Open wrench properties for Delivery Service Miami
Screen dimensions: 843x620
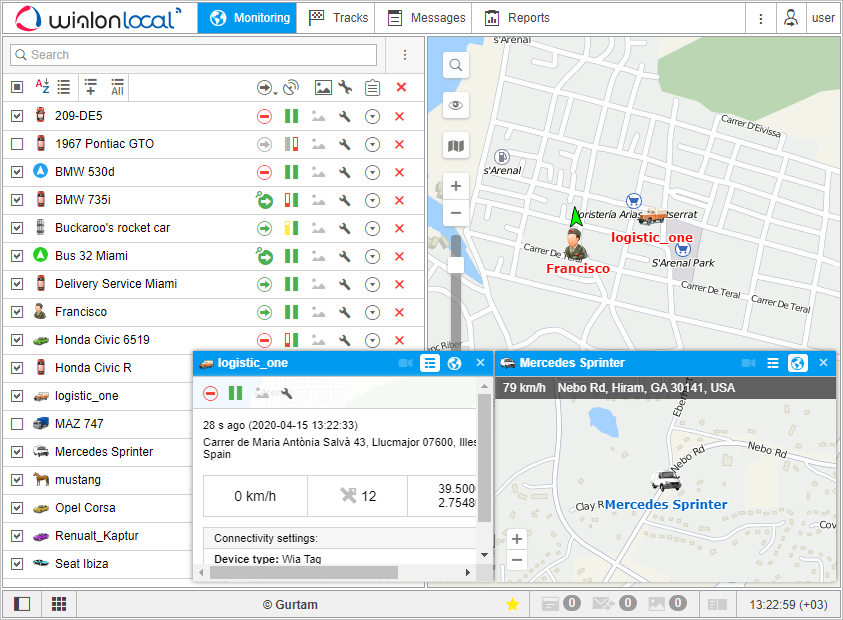coord(344,284)
